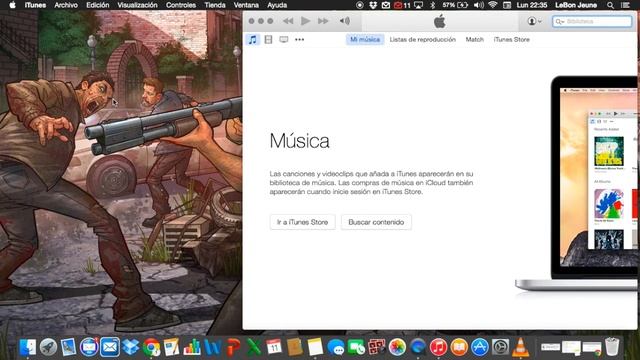
Task: Select the Mi música tab
Action: pyautogui.click(x=365, y=40)
